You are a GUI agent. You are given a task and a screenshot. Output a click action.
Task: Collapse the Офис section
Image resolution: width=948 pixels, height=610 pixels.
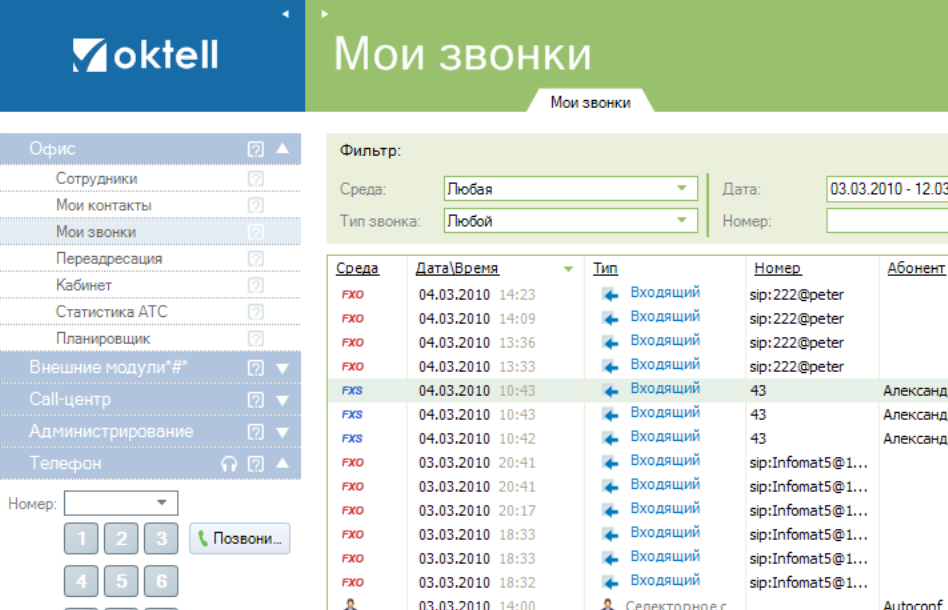tap(282, 149)
